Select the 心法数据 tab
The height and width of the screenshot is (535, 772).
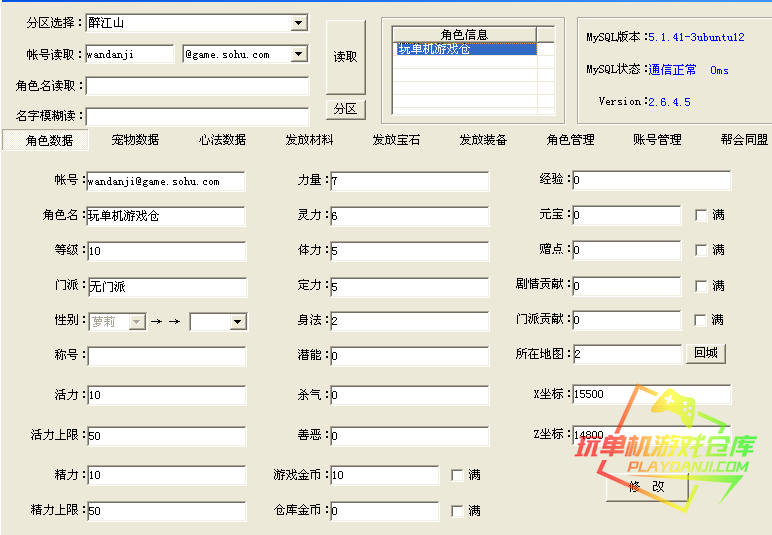222,140
